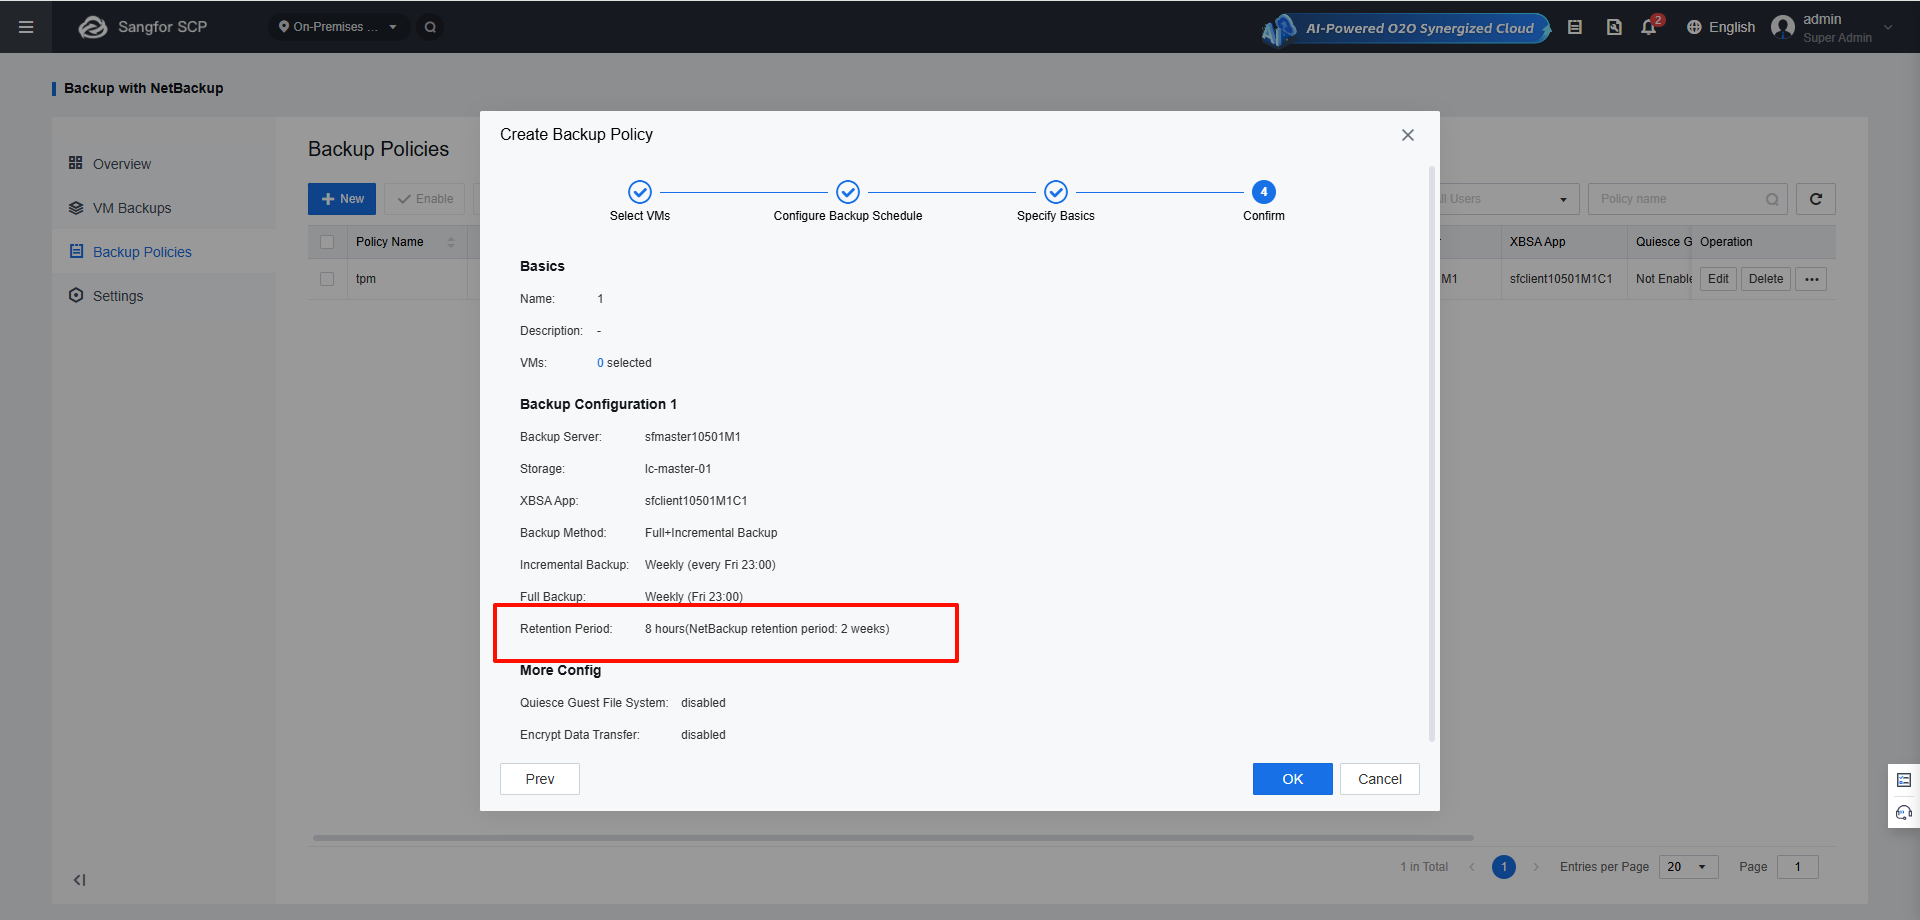1920x920 pixels.
Task: Click the Settings gear icon in sidebar
Action: 76,295
